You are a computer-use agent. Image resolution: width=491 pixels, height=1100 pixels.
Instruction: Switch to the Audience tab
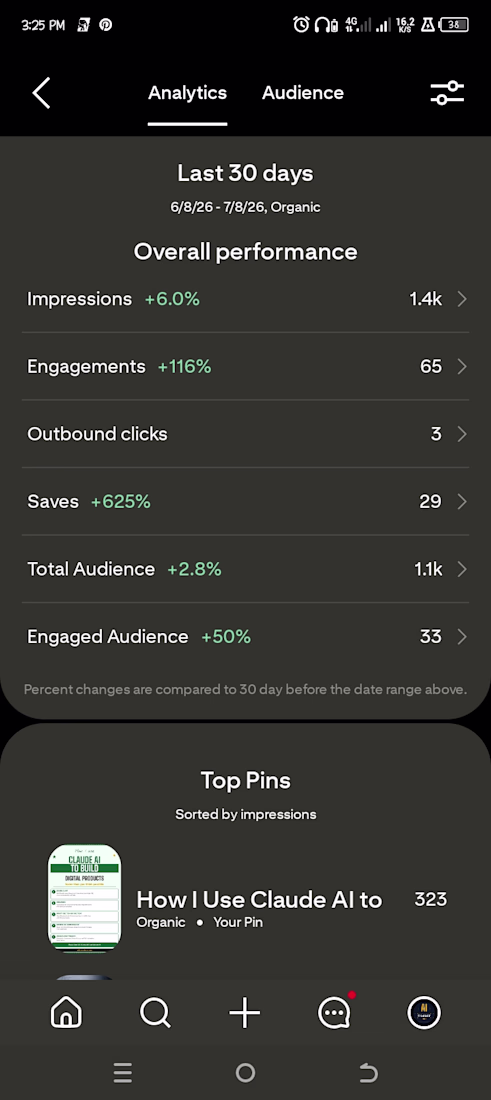[x=303, y=93]
